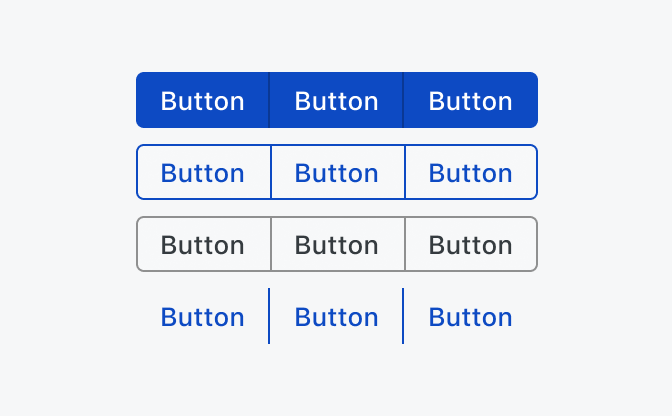Select the left gray-outlined Button

(x=203, y=244)
